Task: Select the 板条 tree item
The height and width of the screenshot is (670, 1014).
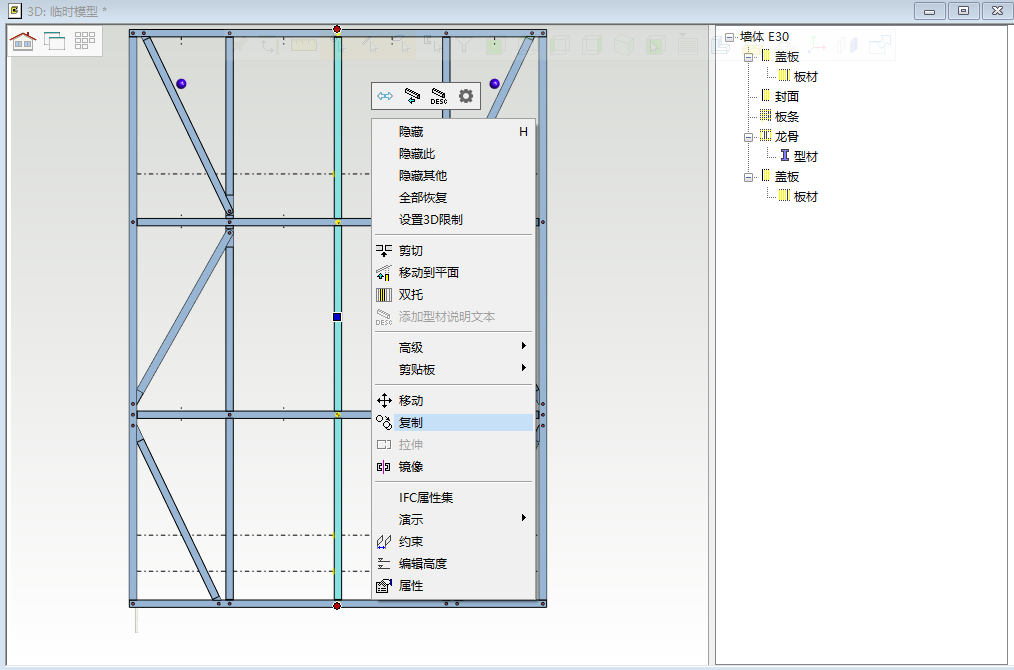Action: [787, 117]
